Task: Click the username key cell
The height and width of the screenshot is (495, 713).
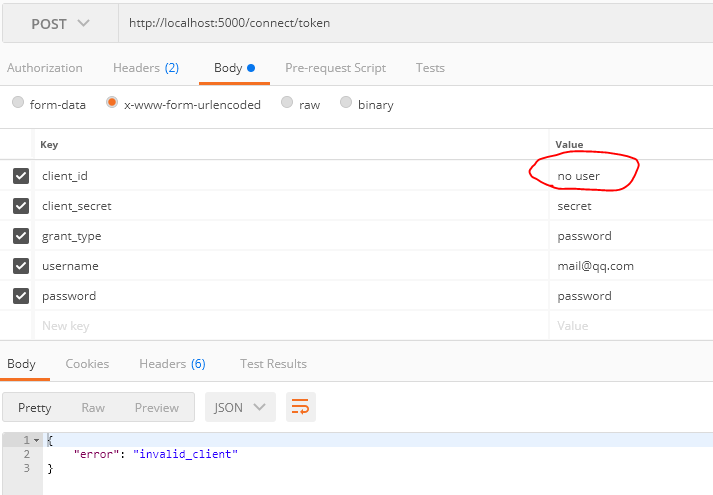Action: (x=291, y=266)
